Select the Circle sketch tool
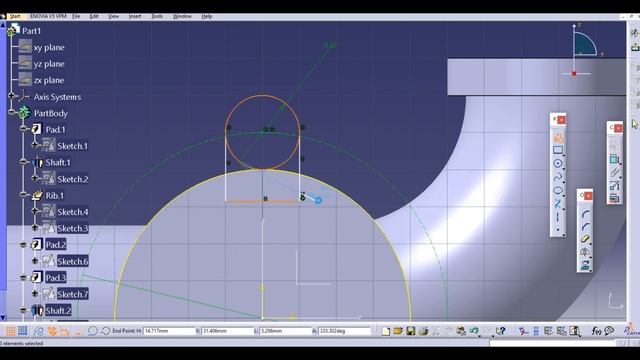The height and width of the screenshot is (360, 640). [558, 164]
